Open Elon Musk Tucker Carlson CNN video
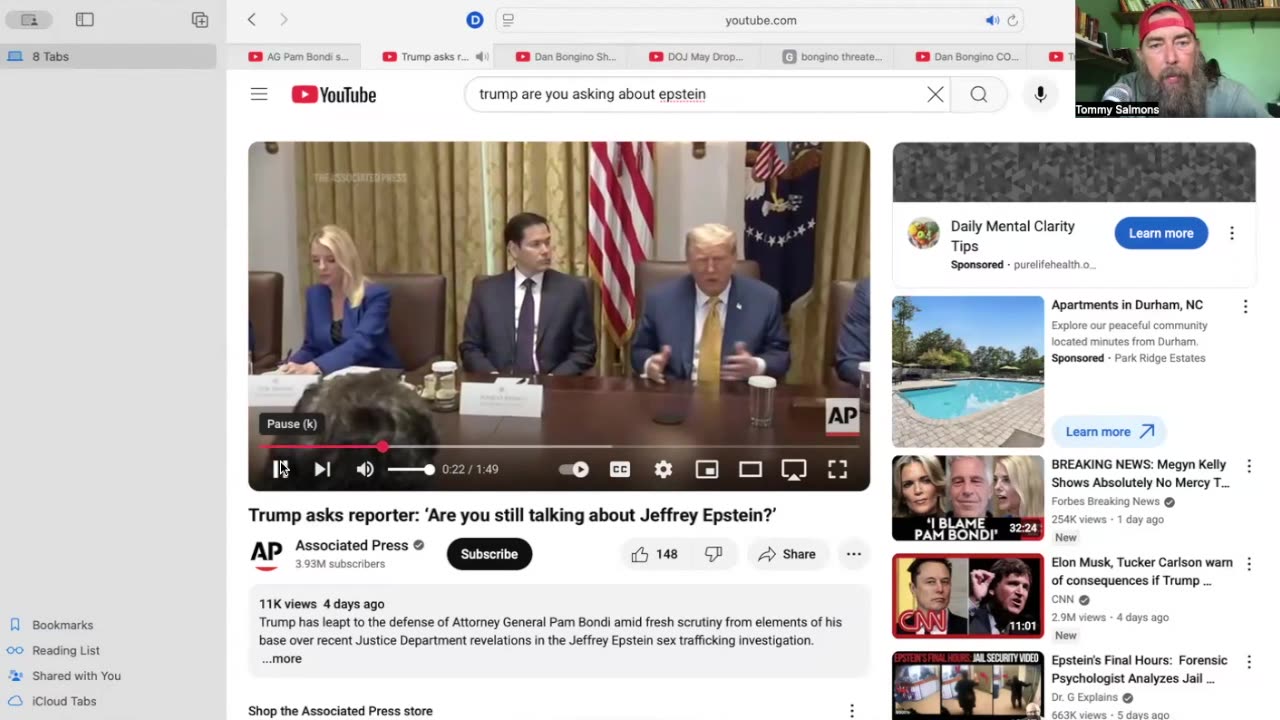 pos(968,596)
